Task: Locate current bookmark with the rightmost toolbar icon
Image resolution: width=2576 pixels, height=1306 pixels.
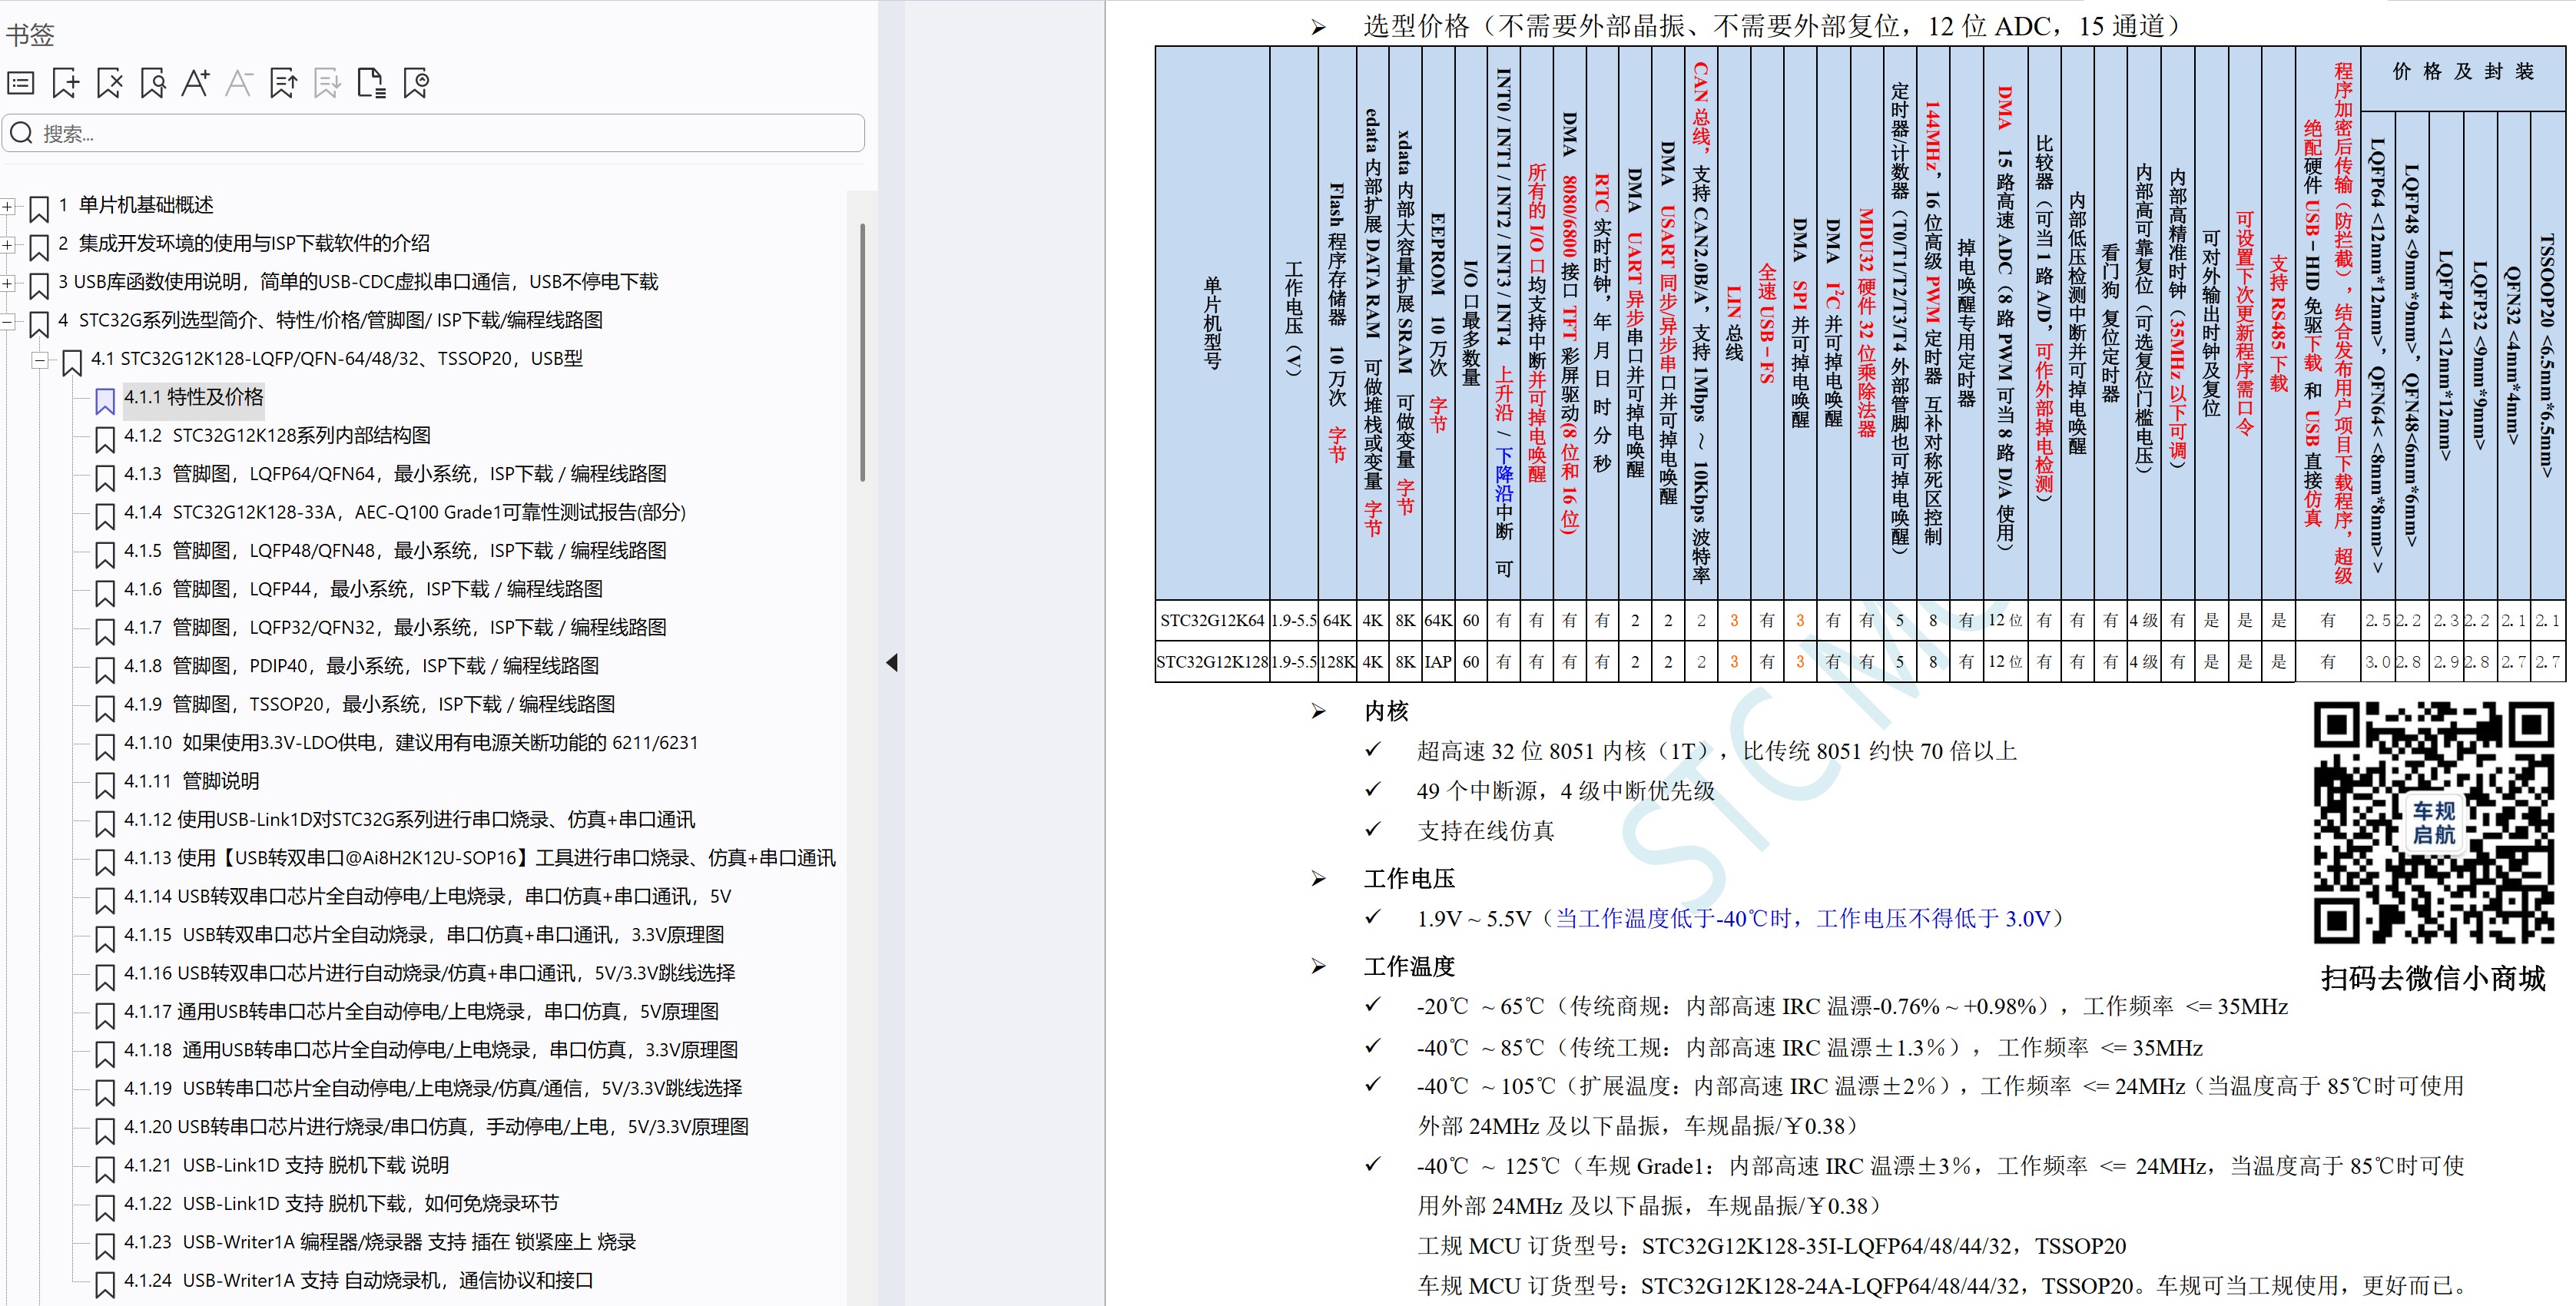Action: [x=417, y=84]
